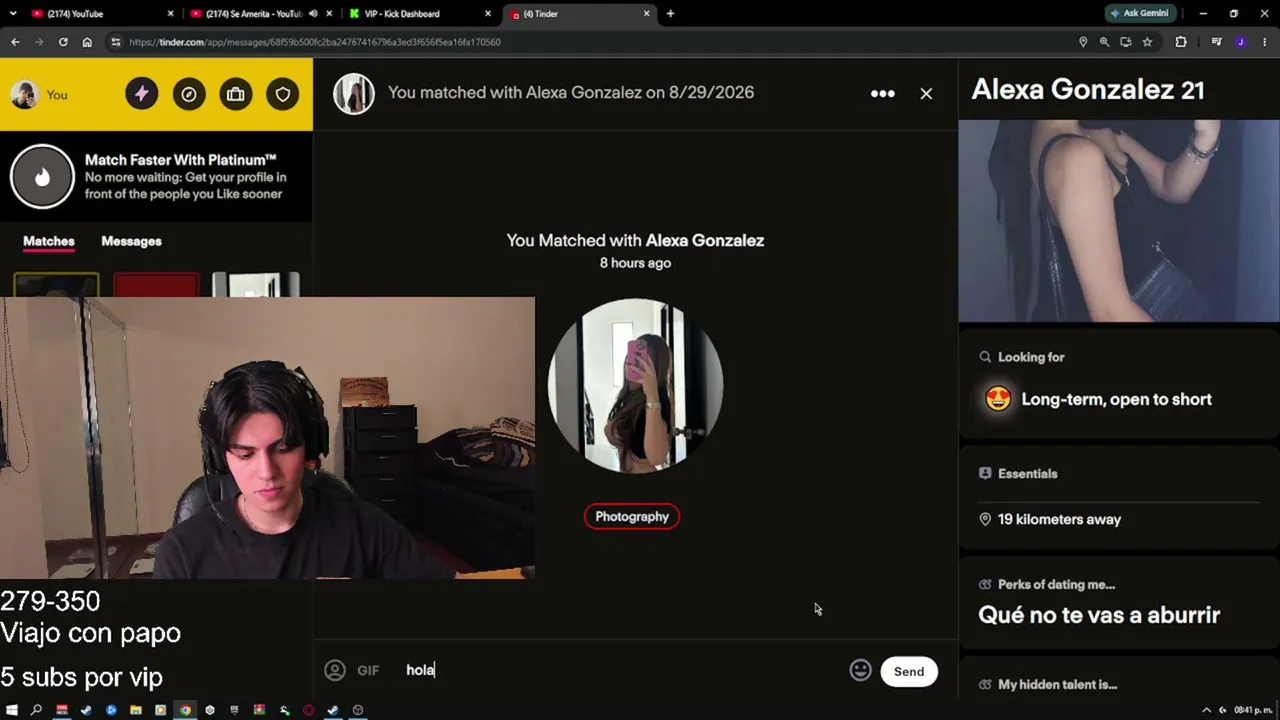Mute the Se Amerita YouTube tab audio

(313, 14)
